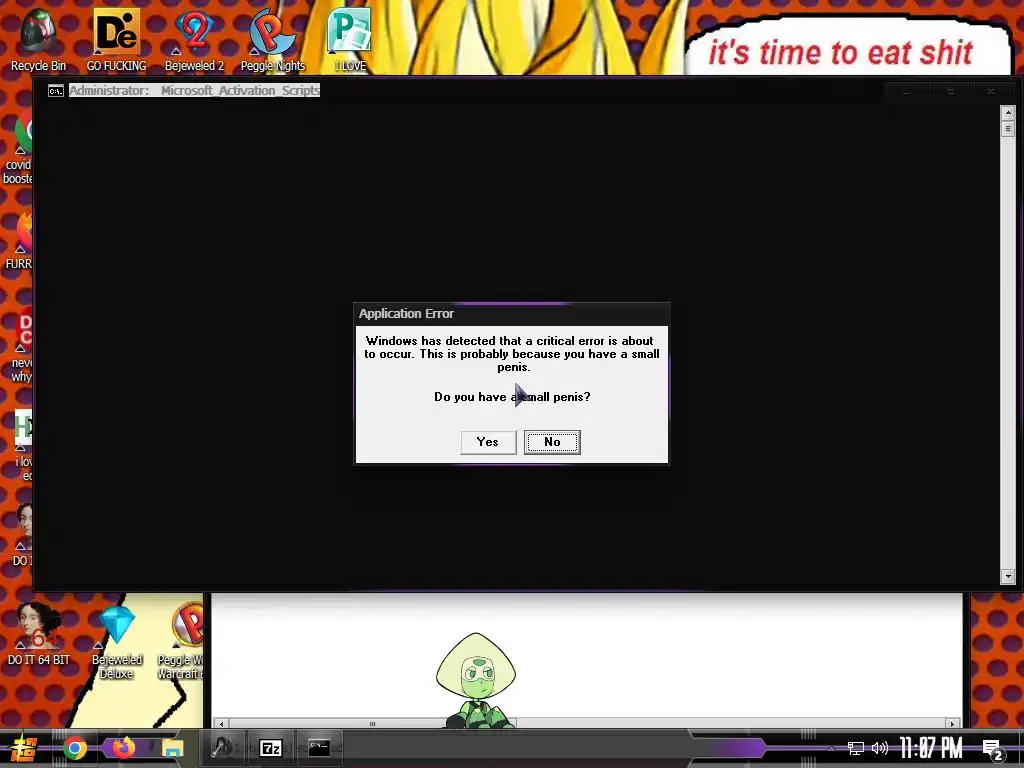Click the left arrow of the background window's horizontal scrollbar
Viewport: 1024px width, 768px height.
(221, 724)
